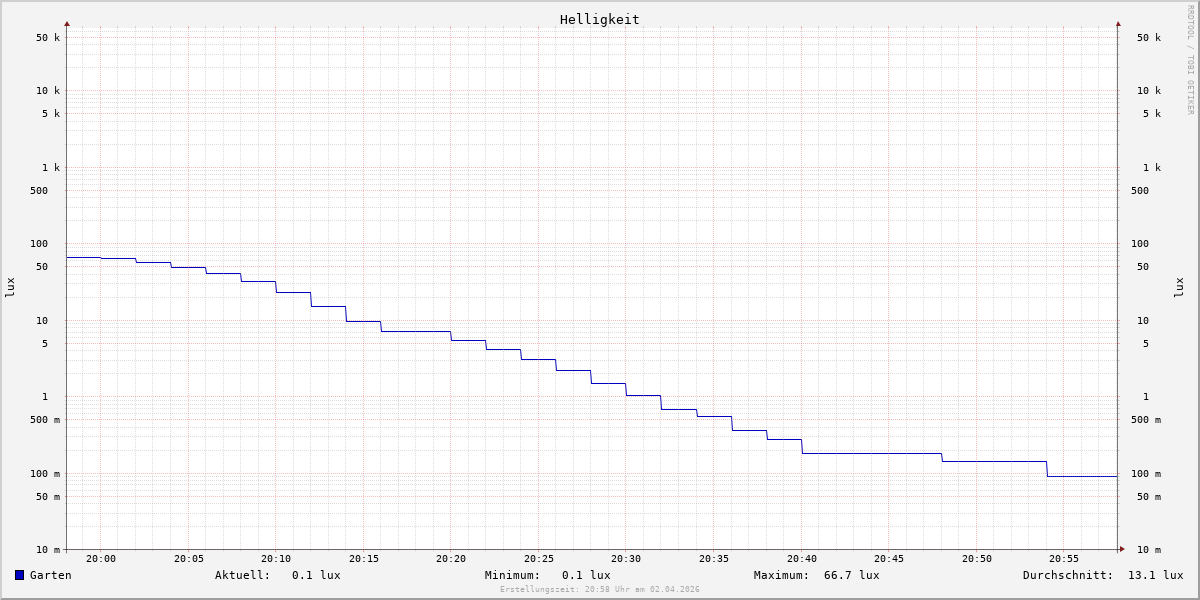Click the RRDTOOL / TOBI OETIKER watermark
Image resolution: width=1200 pixels, height=600 pixels.
tap(1190, 60)
